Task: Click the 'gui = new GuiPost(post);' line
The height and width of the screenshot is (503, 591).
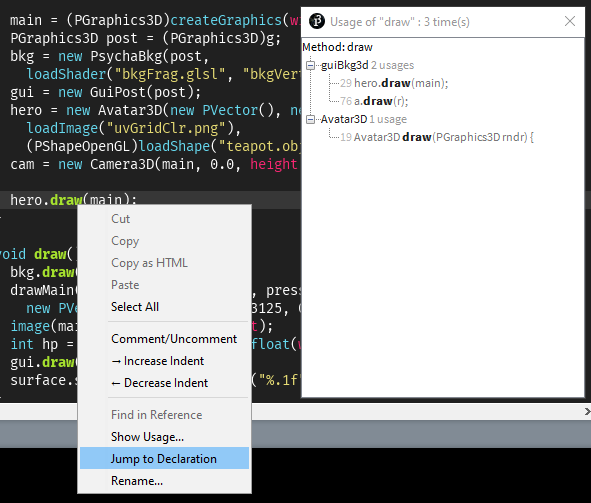Action: (x=106, y=92)
